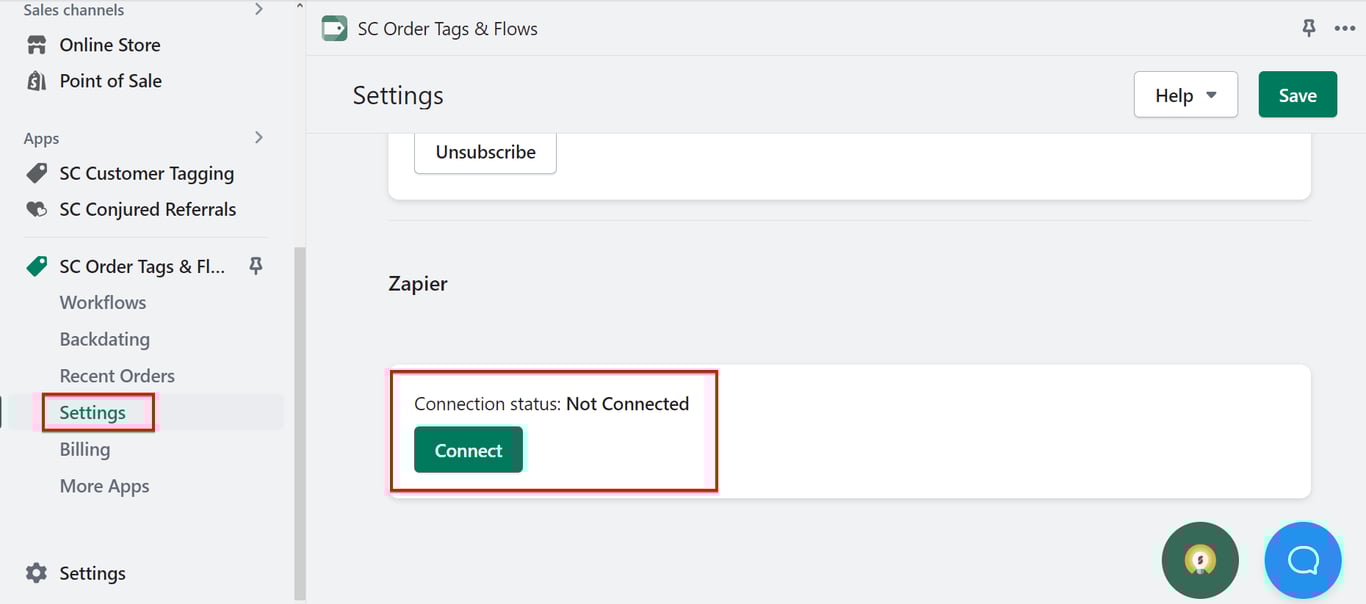This screenshot has width=1366, height=604.
Task: Go to Backdating page
Action: point(105,339)
